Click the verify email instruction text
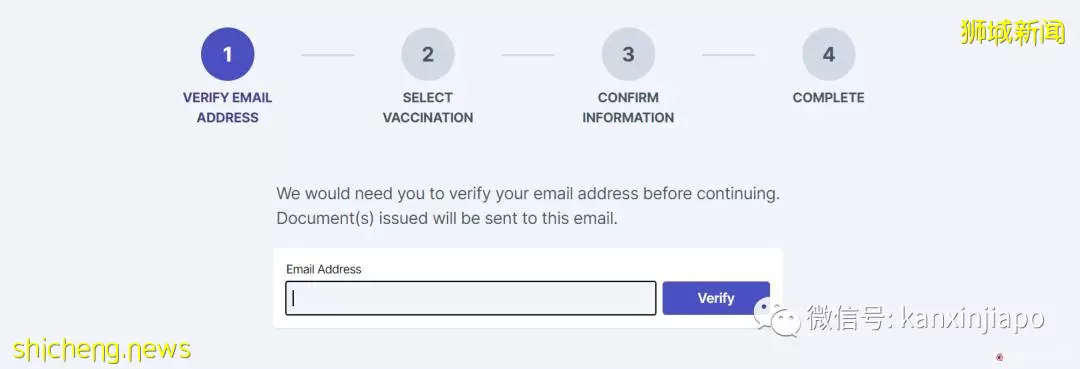This screenshot has width=1080, height=369. pos(528,193)
